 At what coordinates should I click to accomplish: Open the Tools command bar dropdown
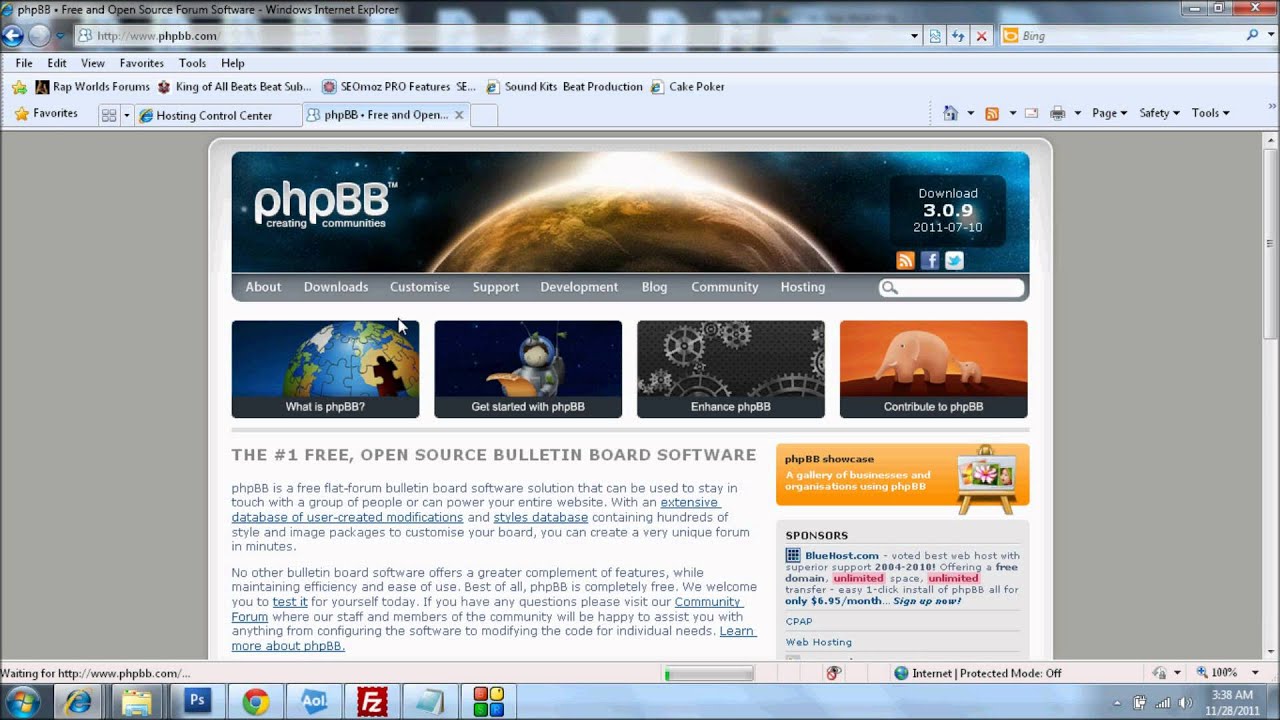coord(1210,113)
